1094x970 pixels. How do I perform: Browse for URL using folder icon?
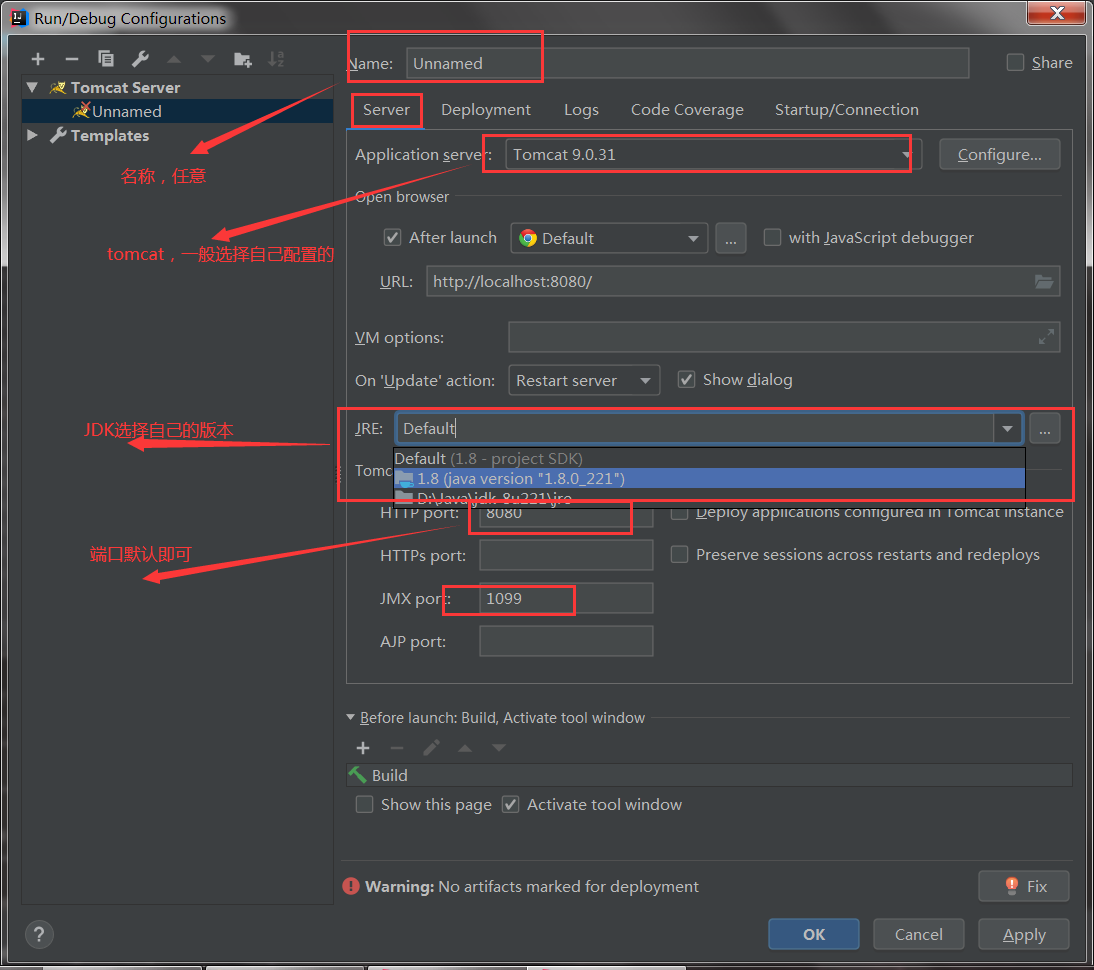tap(1044, 282)
